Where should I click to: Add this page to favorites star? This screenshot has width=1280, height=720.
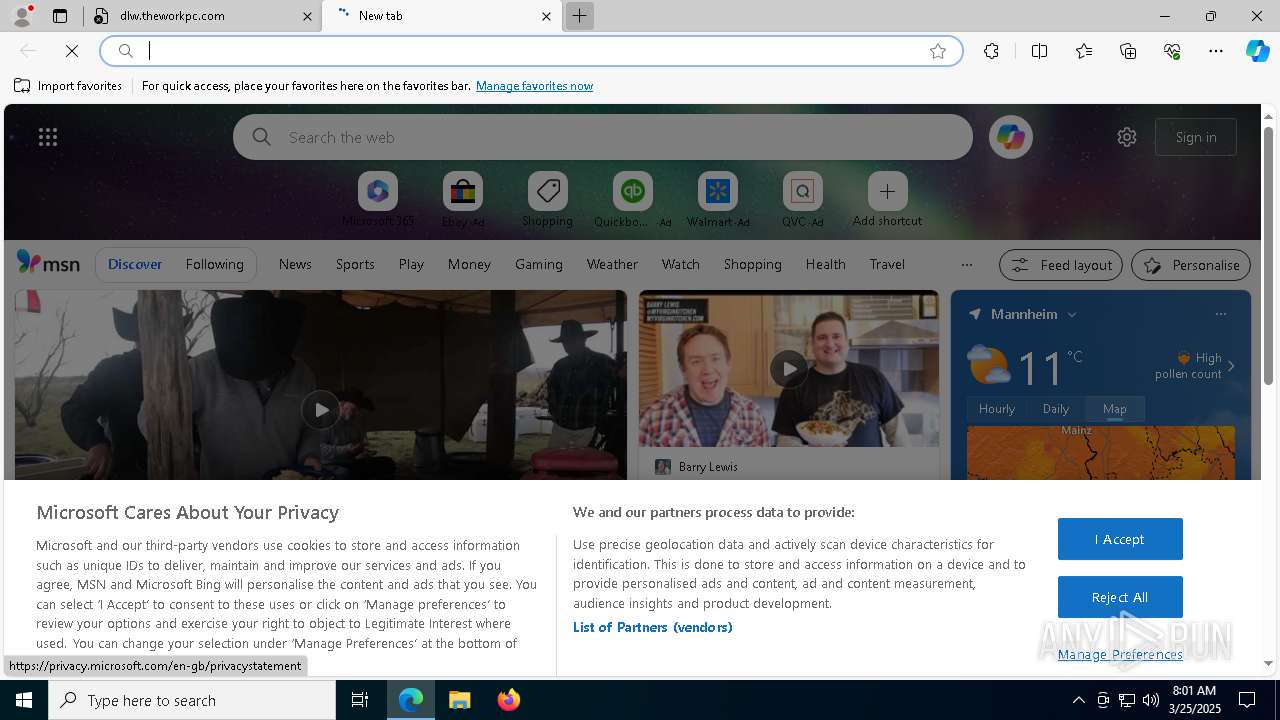pos(938,51)
